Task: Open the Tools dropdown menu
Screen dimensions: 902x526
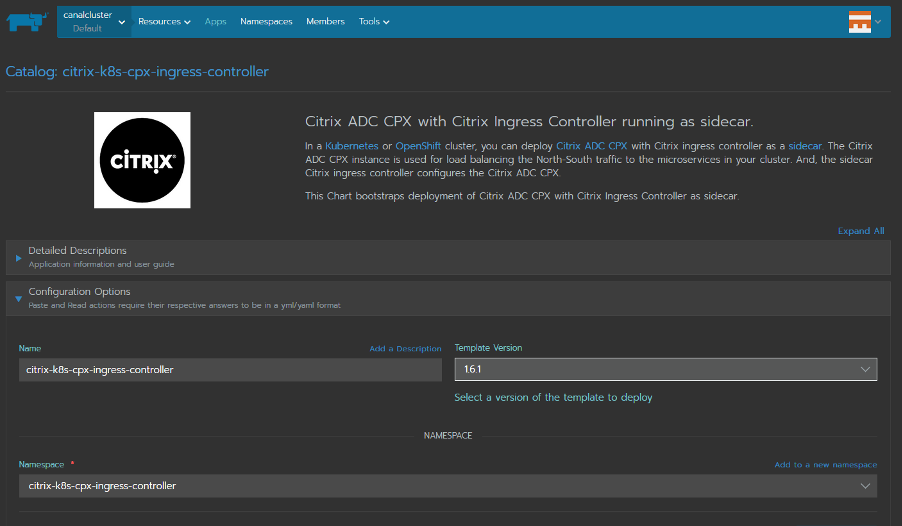Action: [x=374, y=21]
